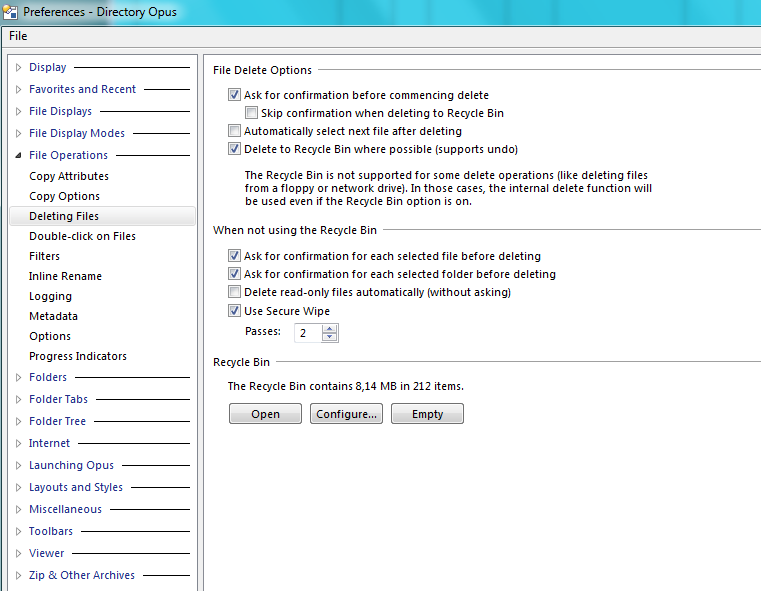The width and height of the screenshot is (761, 591).
Task: Enable Delete read-only files automatically
Action: [x=234, y=292]
